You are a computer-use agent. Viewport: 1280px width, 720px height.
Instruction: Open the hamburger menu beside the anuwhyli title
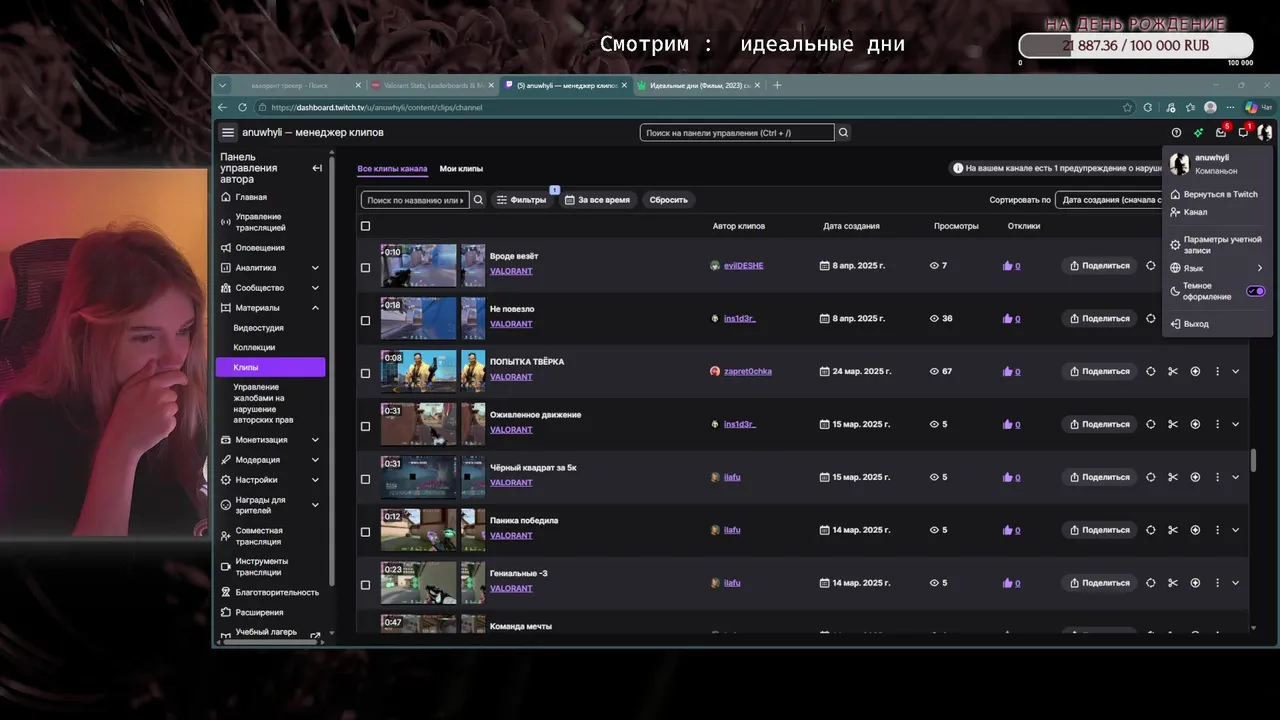click(228, 132)
